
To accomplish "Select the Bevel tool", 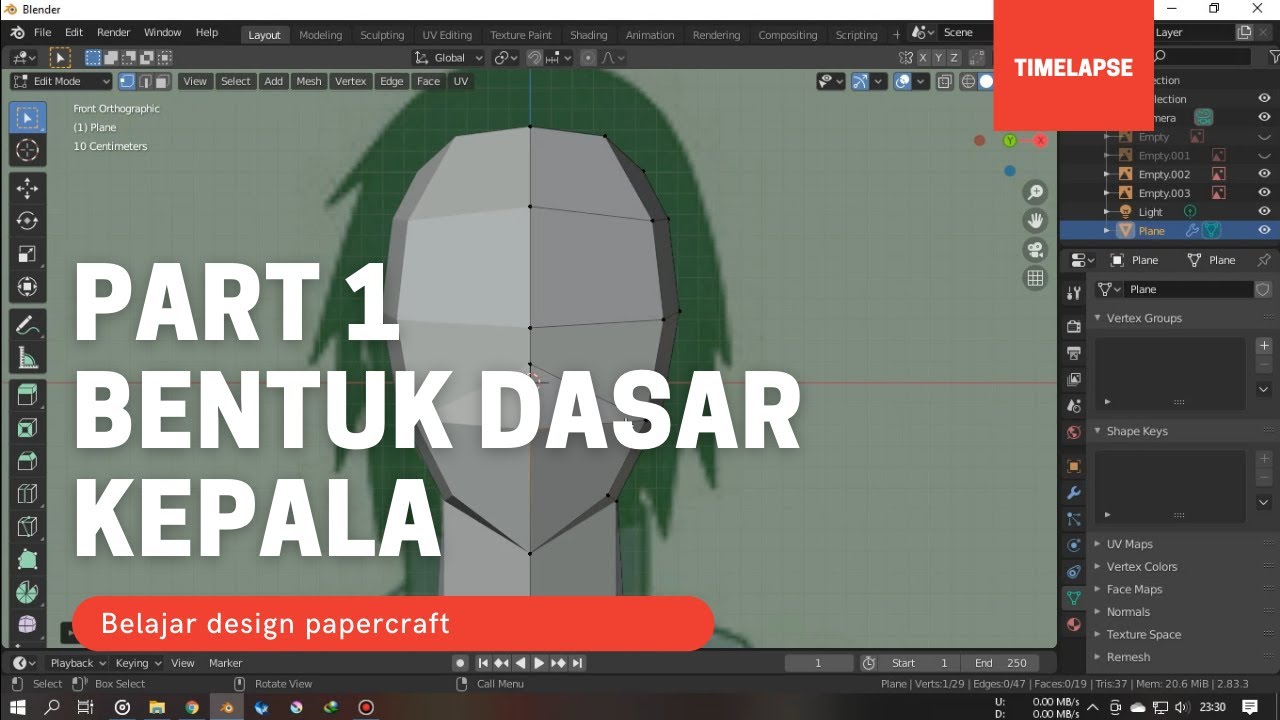I will click(27, 461).
